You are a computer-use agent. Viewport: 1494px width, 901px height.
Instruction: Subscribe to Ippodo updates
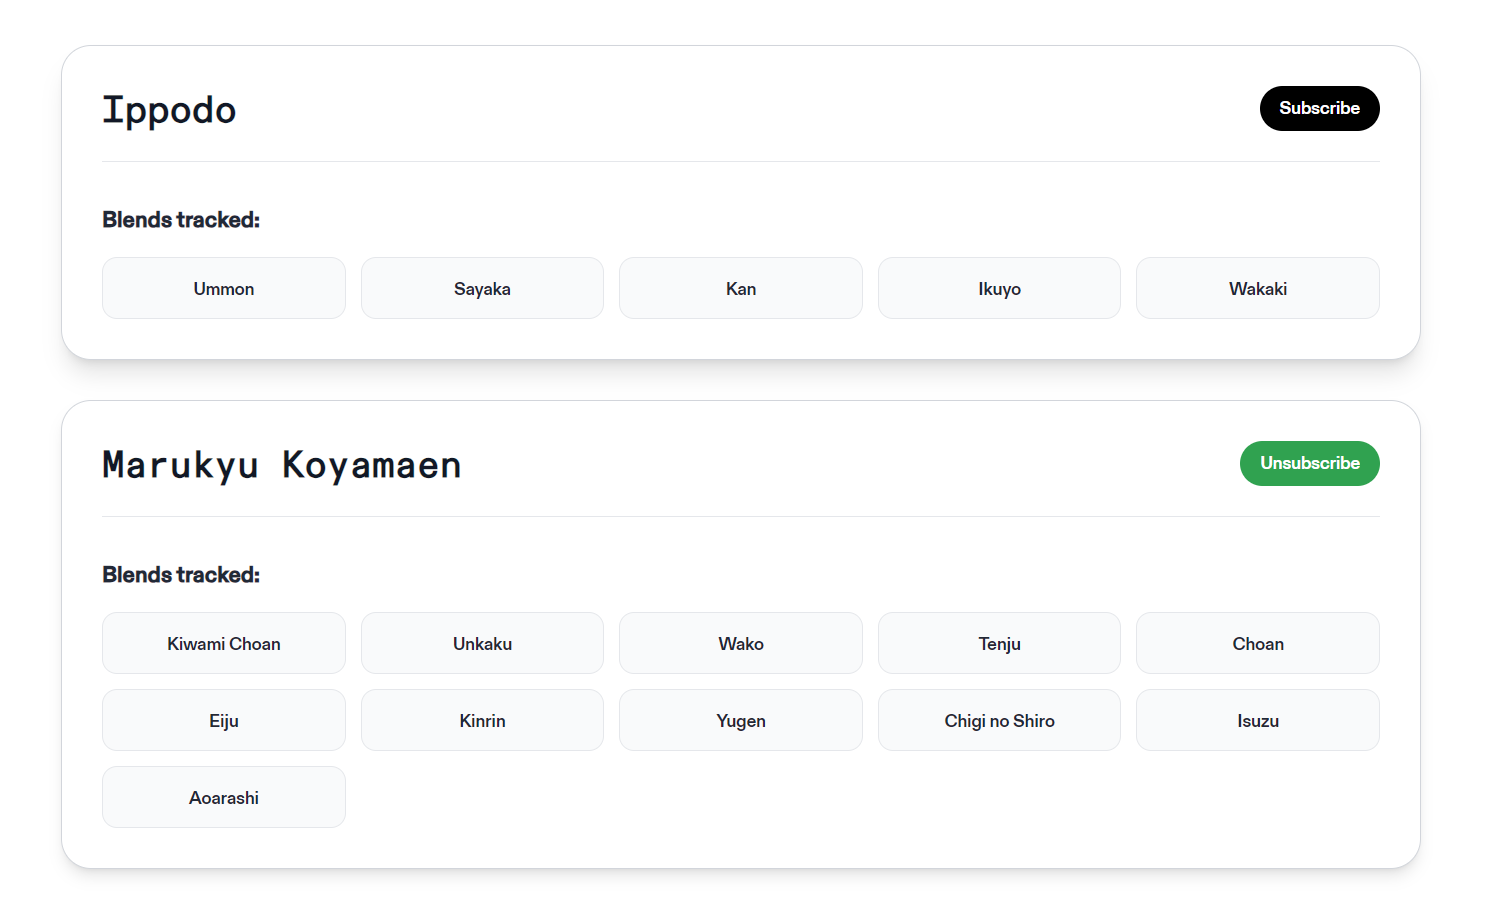(x=1319, y=108)
